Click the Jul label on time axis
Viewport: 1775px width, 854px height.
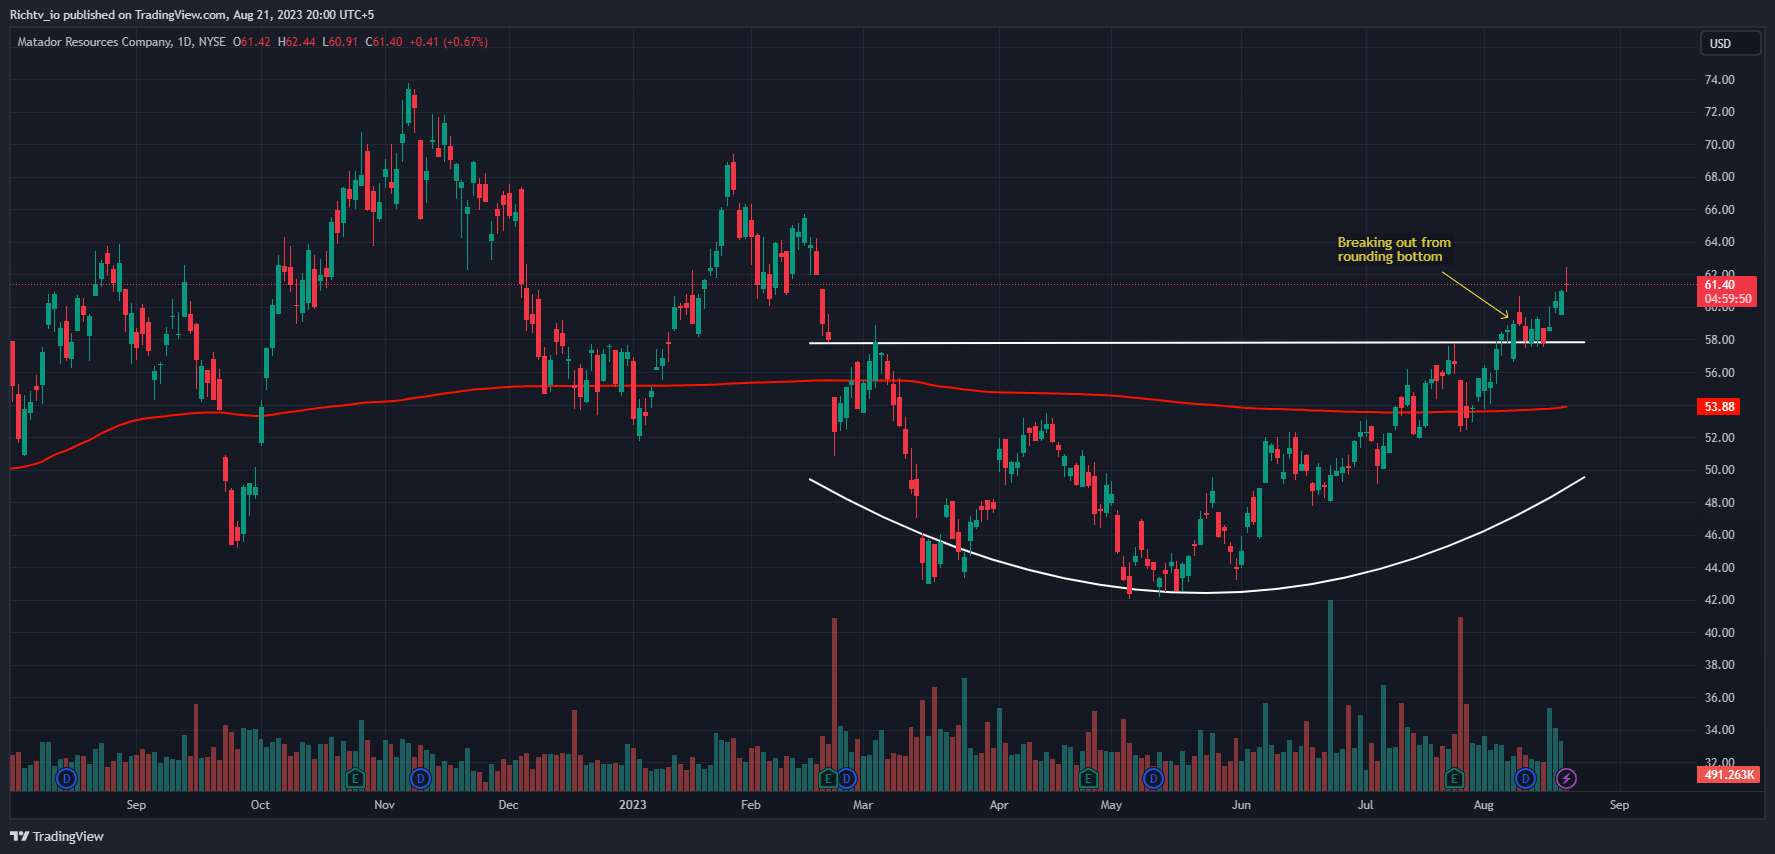tap(1365, 805)
